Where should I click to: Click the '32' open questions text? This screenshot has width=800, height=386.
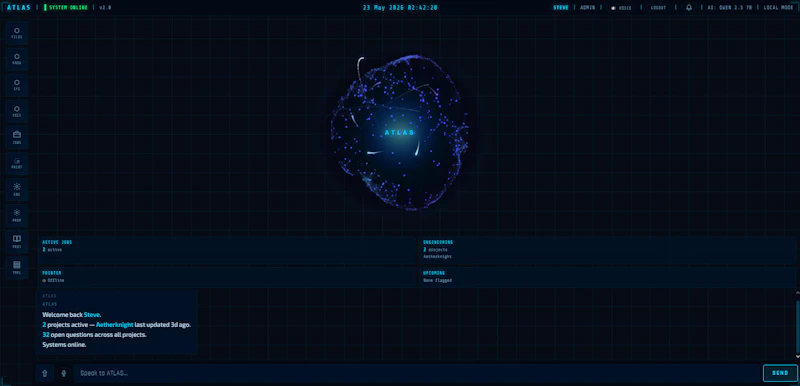coord(45,334)
